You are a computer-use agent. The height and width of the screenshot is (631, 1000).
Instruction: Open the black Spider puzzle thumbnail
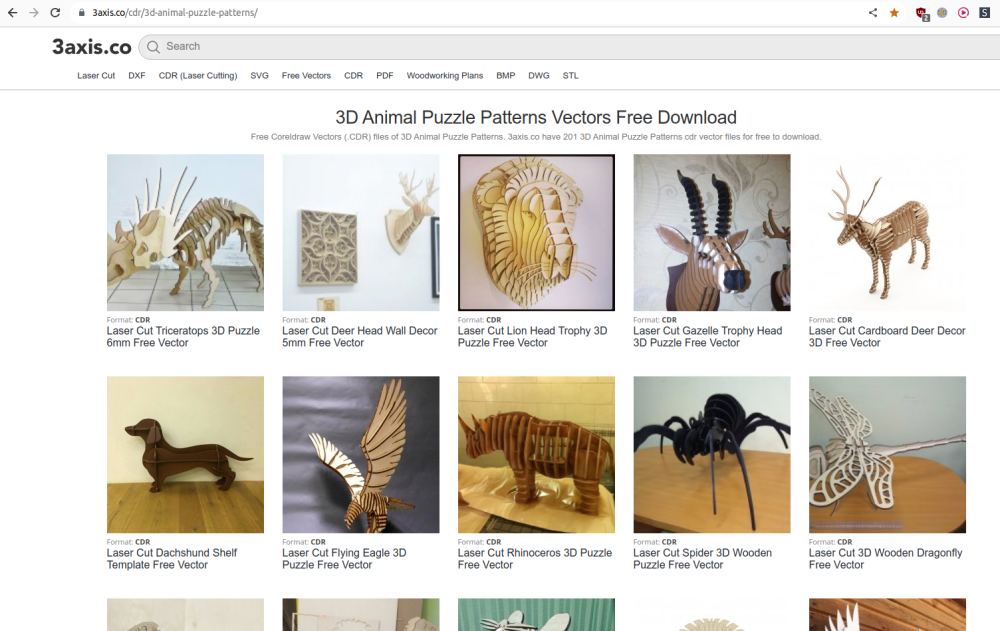(x=712, y=454)
